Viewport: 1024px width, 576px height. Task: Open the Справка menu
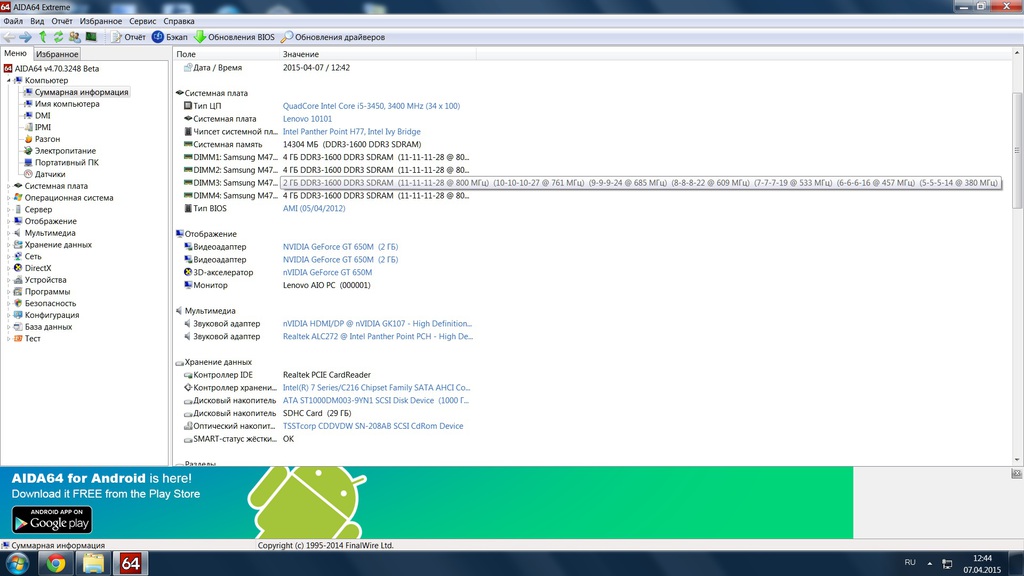click(x=179, y=21)
